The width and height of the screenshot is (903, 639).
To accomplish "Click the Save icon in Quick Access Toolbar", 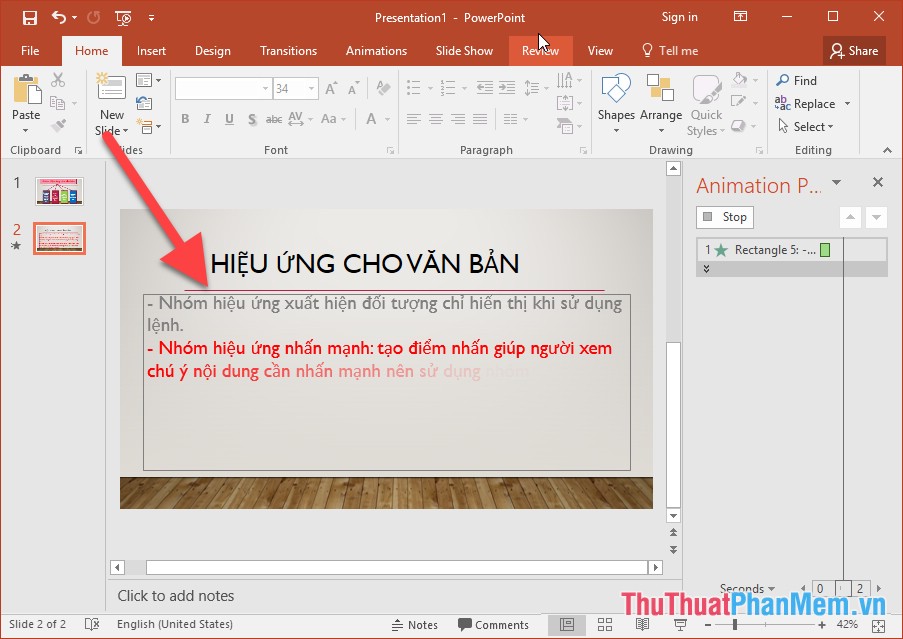I will pos(29,17).
